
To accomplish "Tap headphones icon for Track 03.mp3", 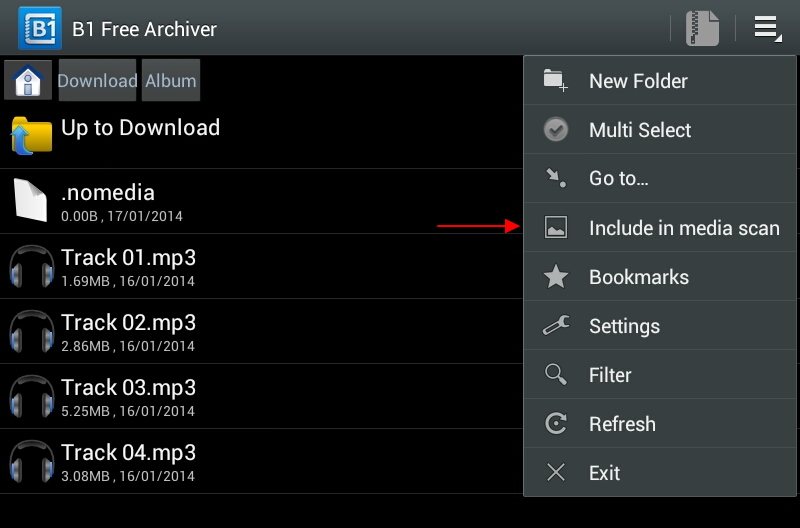I will click(32, 396).
